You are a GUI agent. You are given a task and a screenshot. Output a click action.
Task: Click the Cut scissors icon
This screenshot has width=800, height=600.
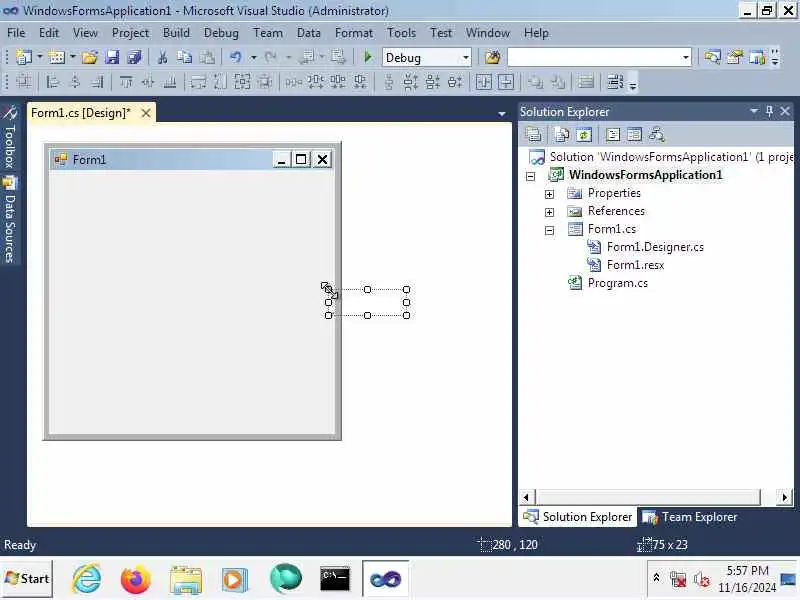click(162, 57)
